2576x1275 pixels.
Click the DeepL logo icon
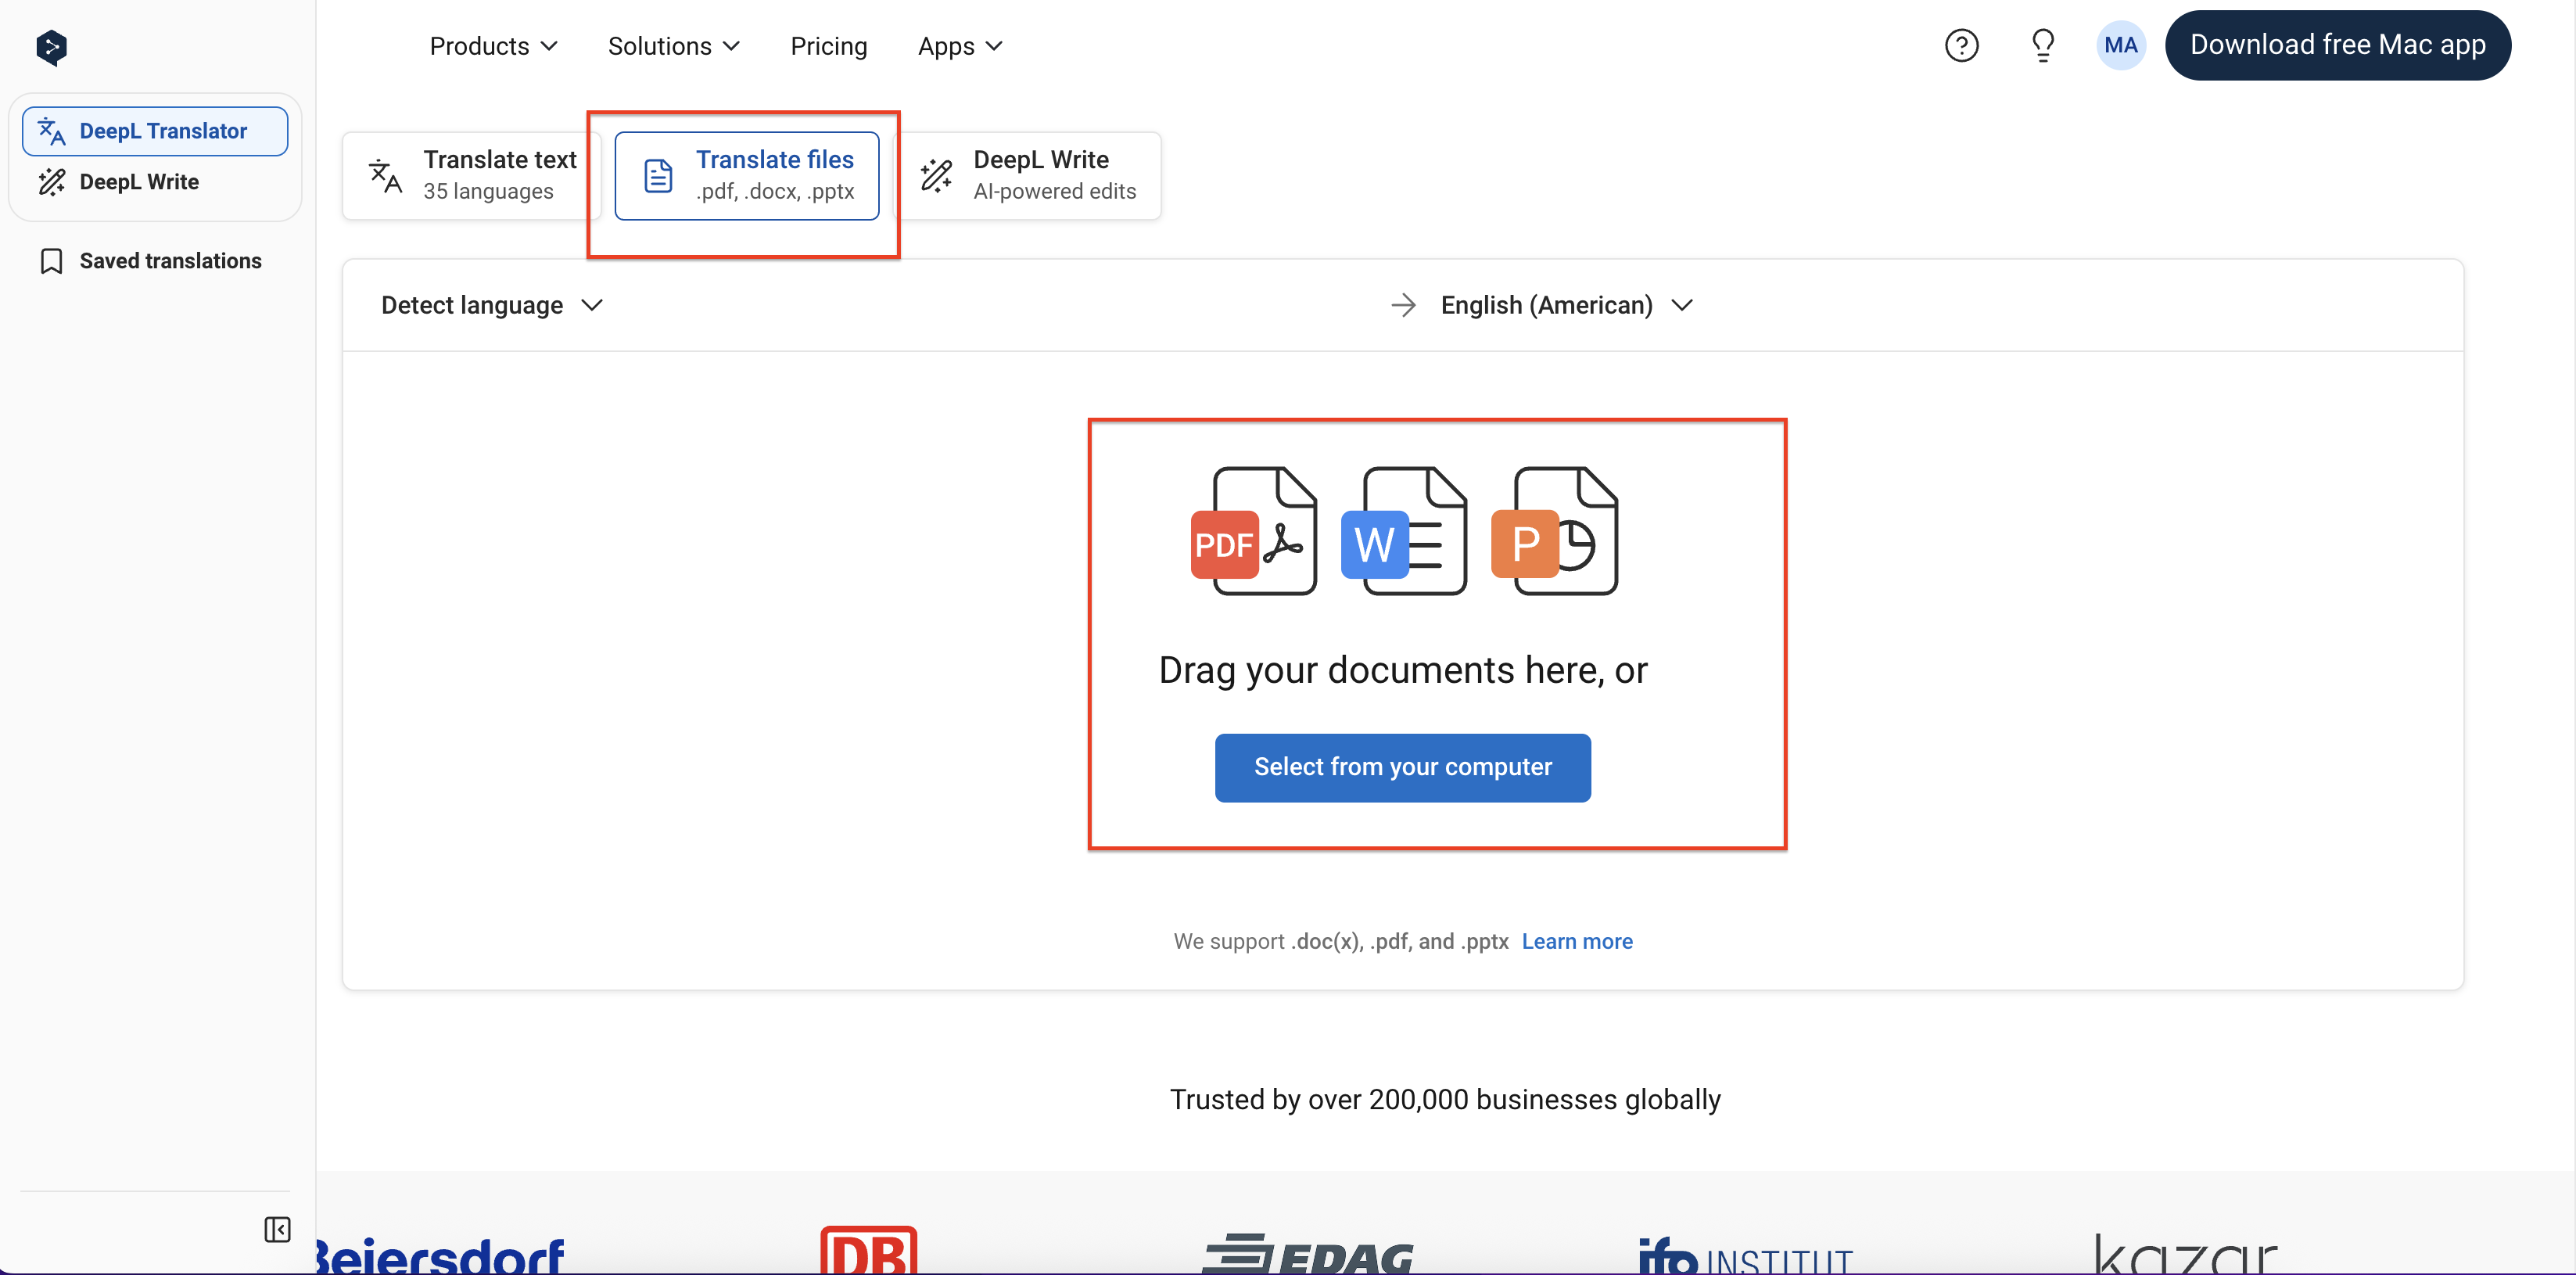[50, 47]
